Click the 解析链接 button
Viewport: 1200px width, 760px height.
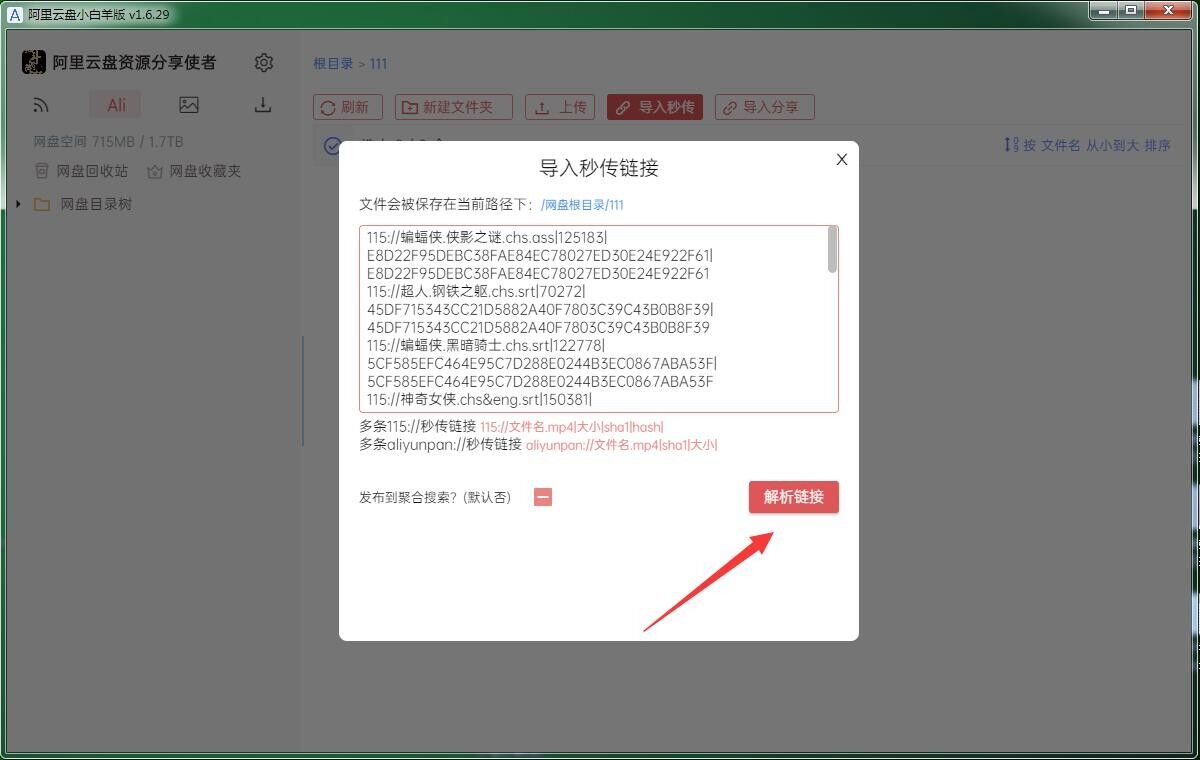pos(793,497)
